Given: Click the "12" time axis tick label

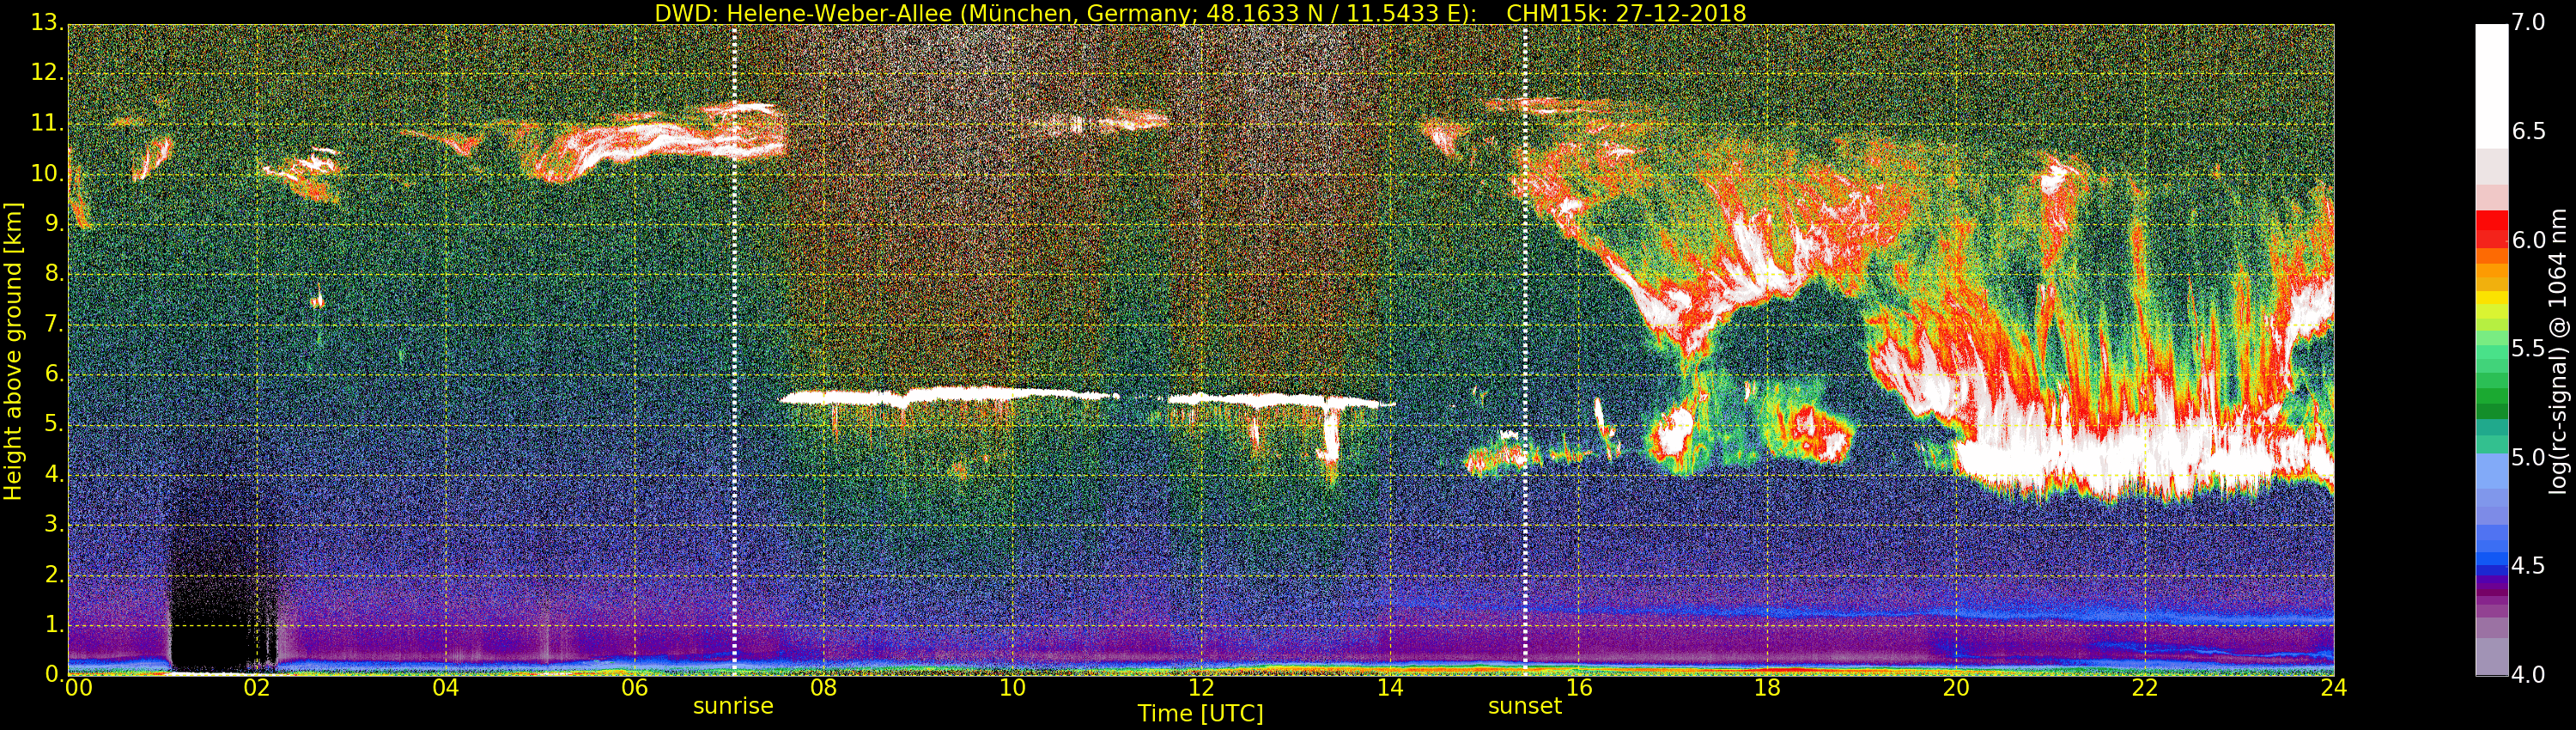Looking at the screenshot, I should click(1201, 688).
